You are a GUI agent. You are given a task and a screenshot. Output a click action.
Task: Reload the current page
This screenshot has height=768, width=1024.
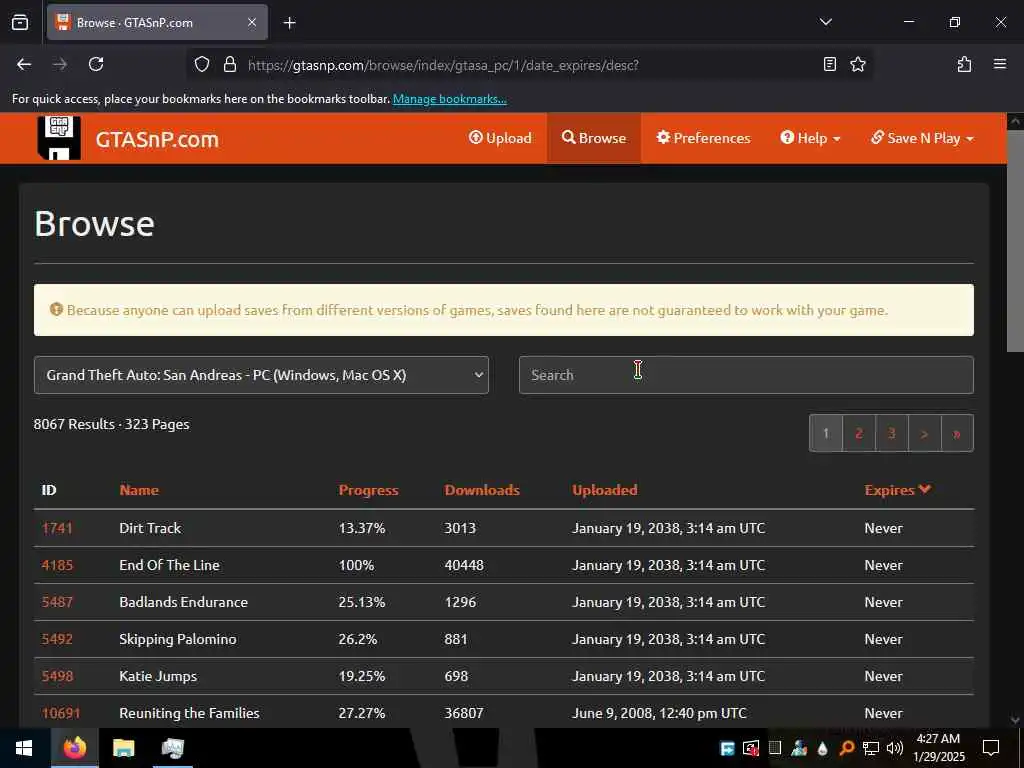tap(96, 64)
